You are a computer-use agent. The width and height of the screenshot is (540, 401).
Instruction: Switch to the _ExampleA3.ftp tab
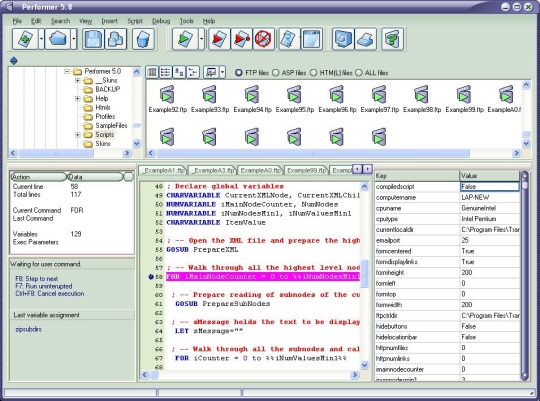click(212, 171)
